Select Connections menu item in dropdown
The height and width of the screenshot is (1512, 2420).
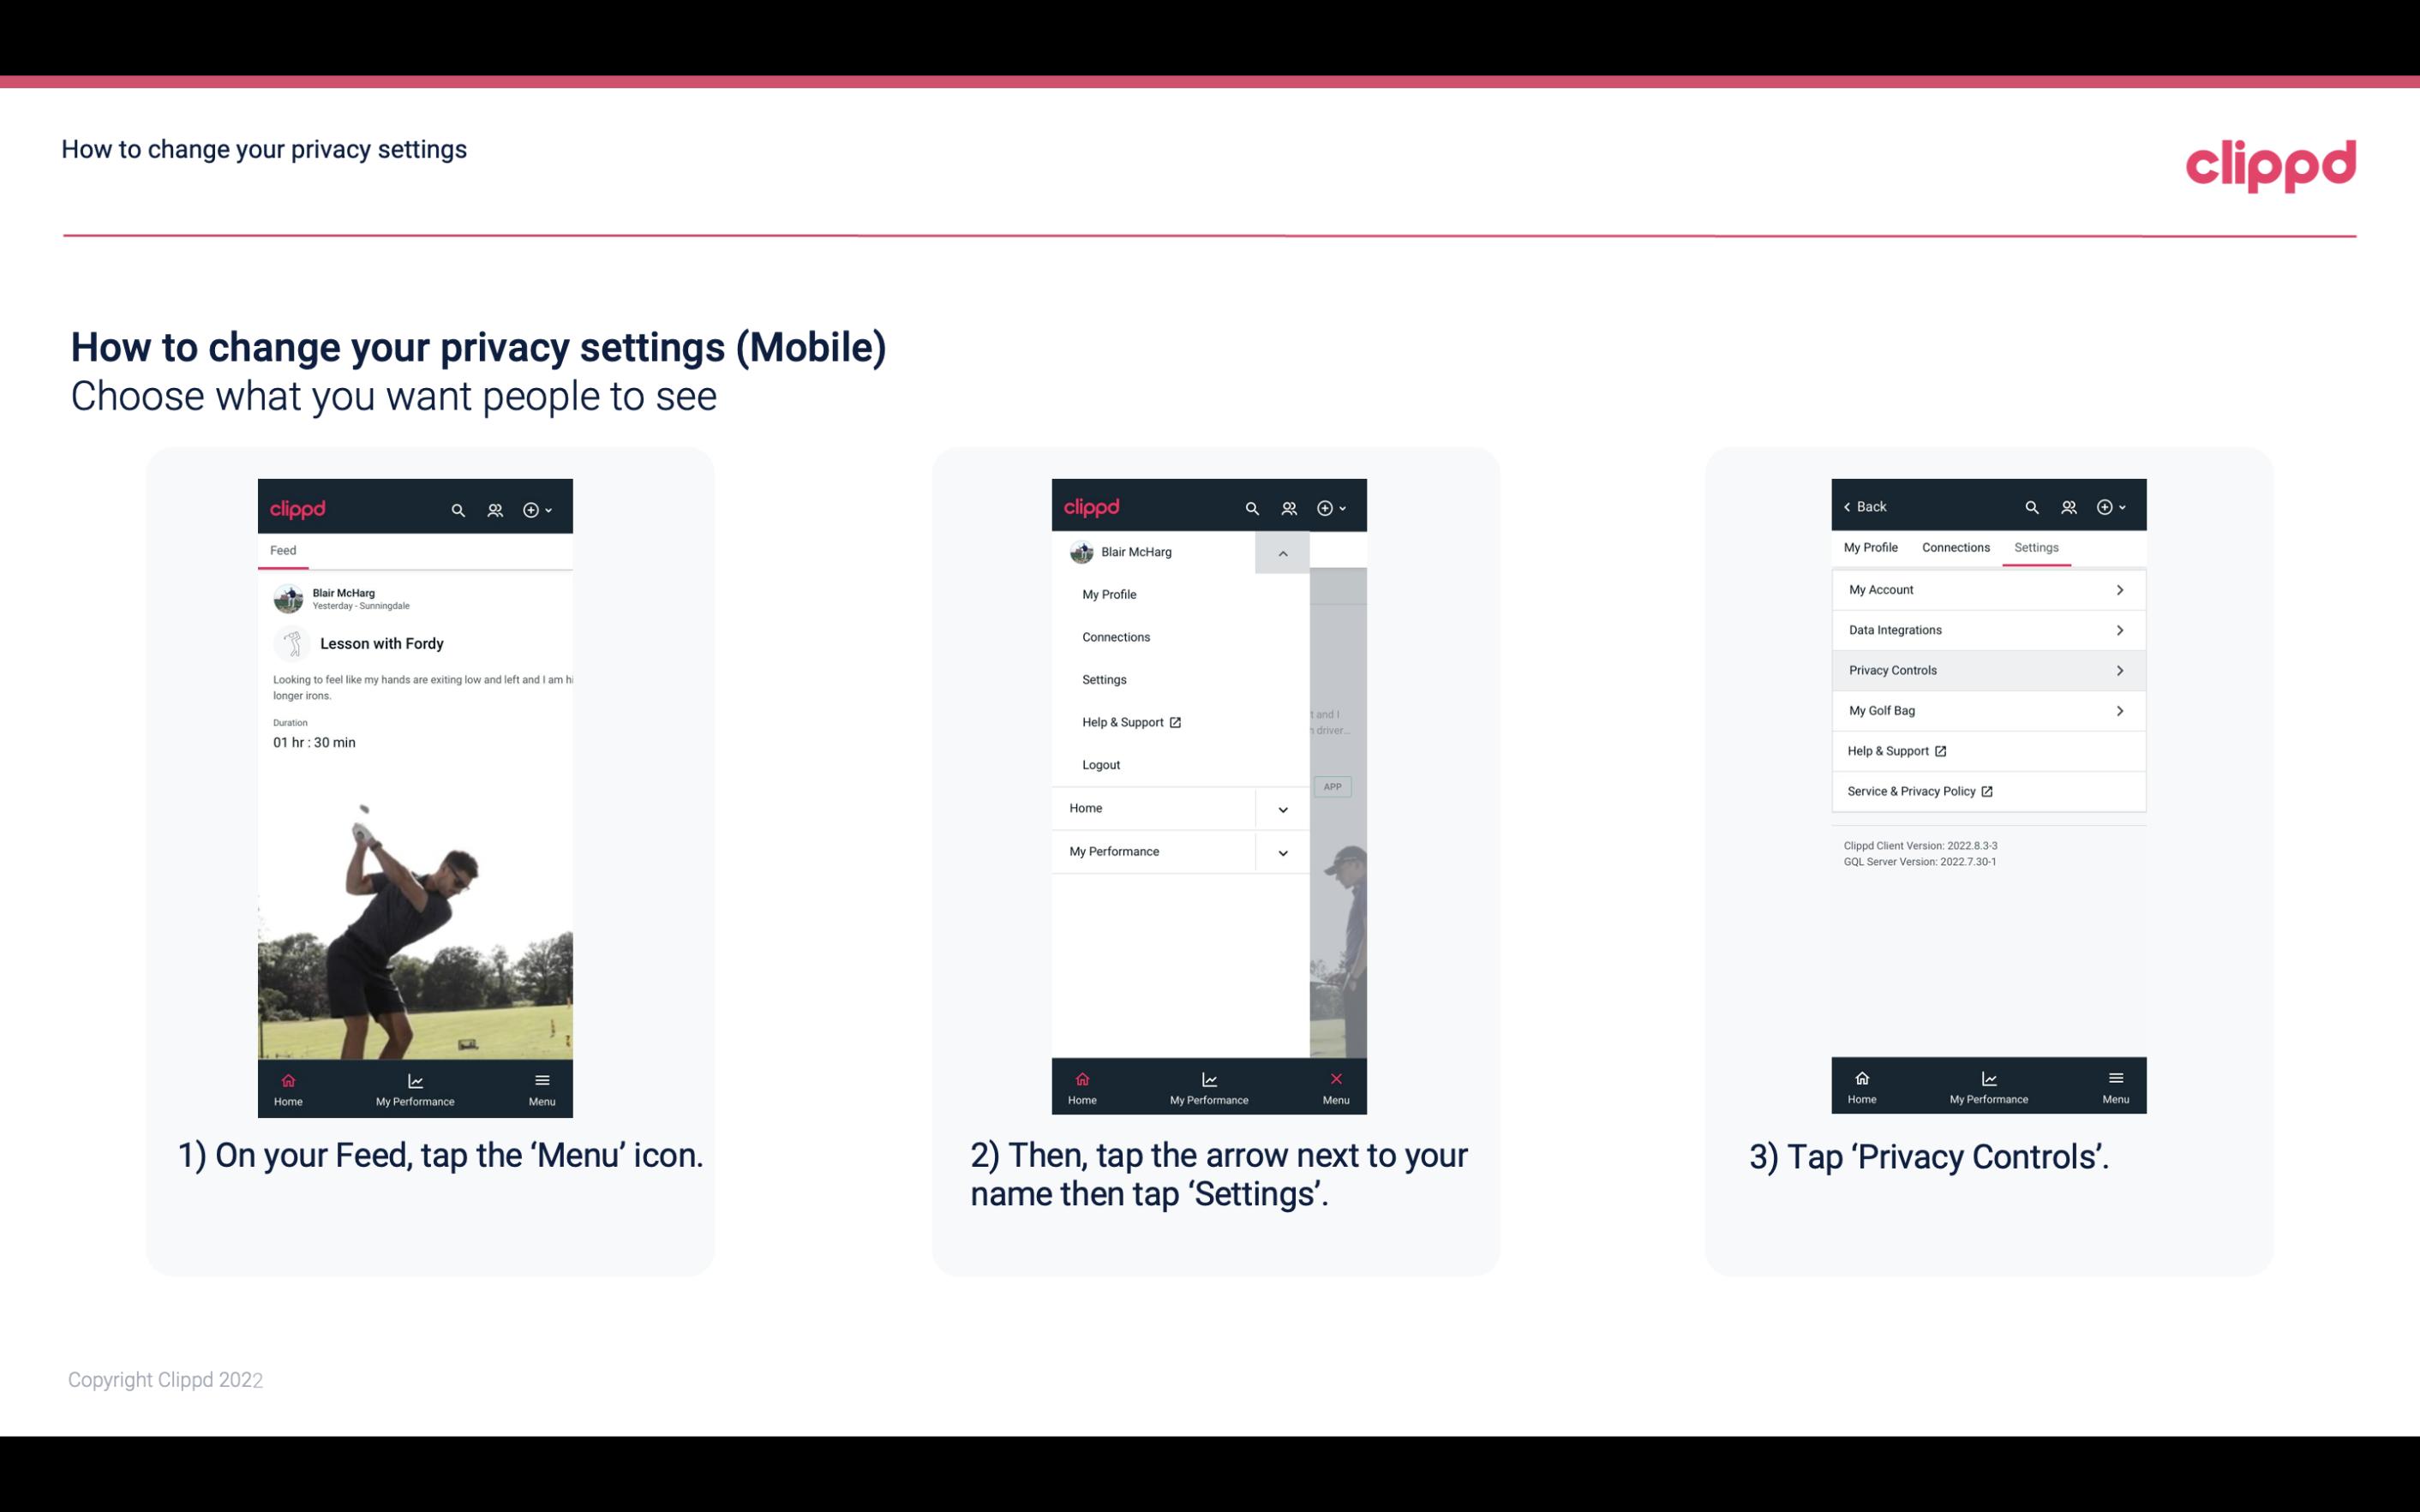1117,637
